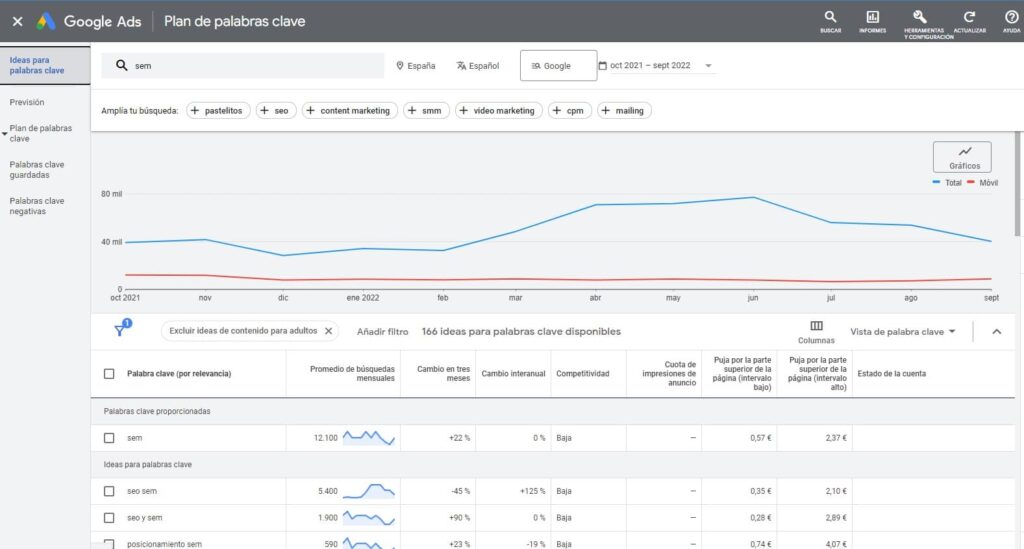Click the sem monthly trend sparkline
The width and height of the screenshot is (1024, 549).
tap(369, 438)
